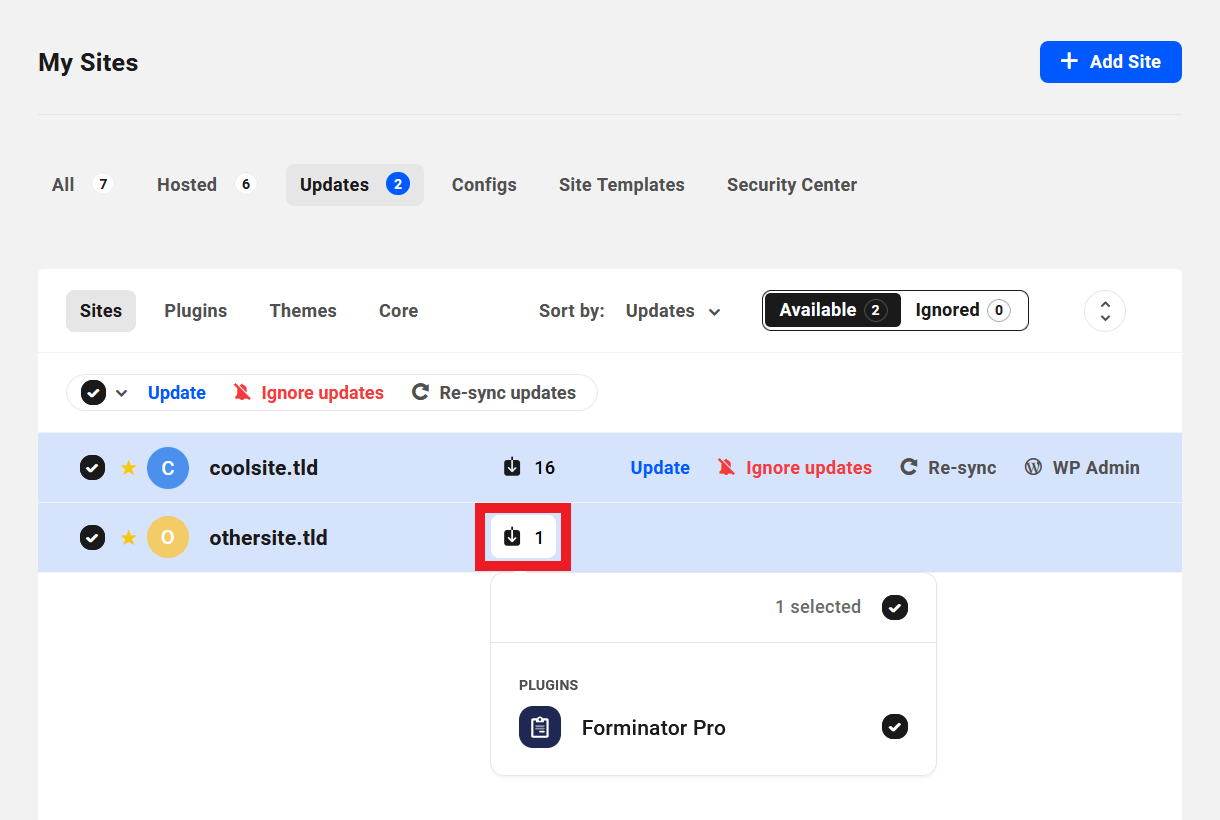
Task: Click the star icon beside coolsite.tld
Action: pyautogui.click(x=128, y=468)
